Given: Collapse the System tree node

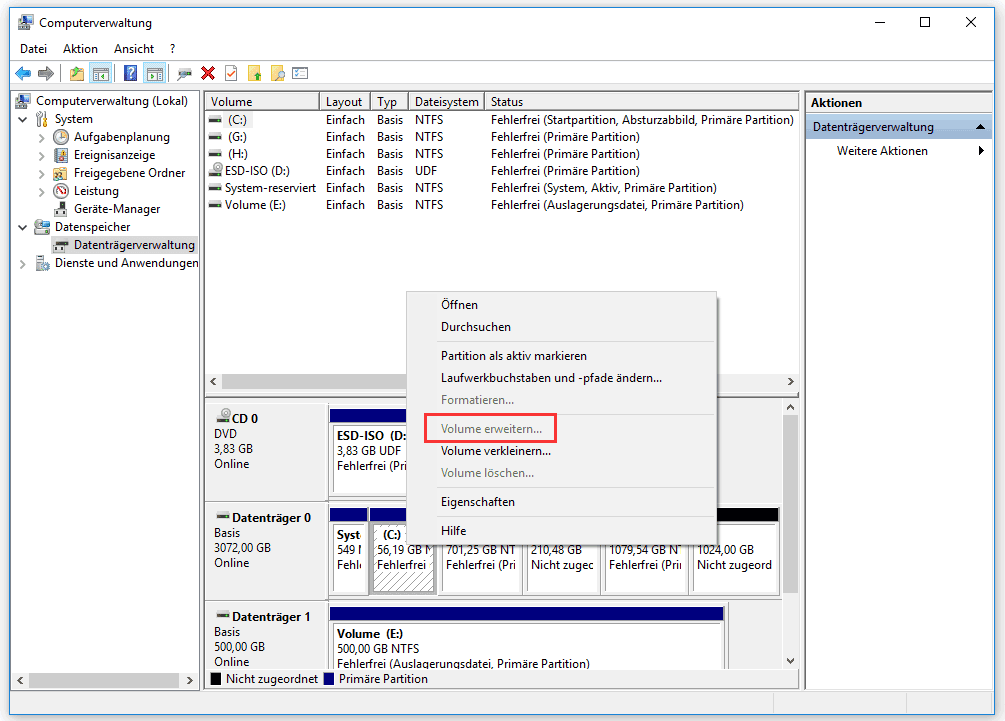Looking at the screenshot, I should [23, 119].
